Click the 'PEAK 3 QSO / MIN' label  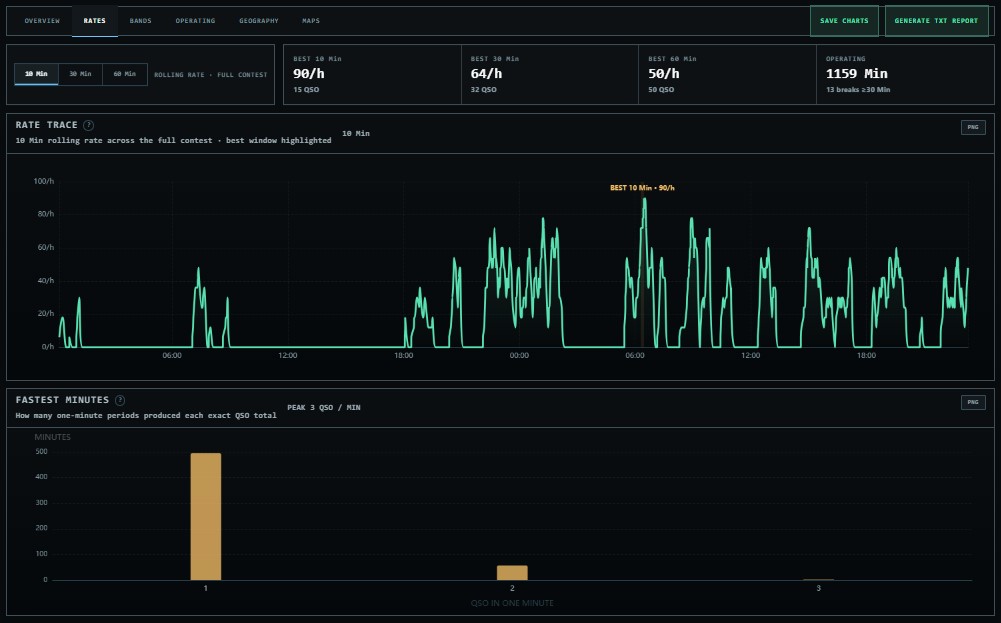pos(324,407)
